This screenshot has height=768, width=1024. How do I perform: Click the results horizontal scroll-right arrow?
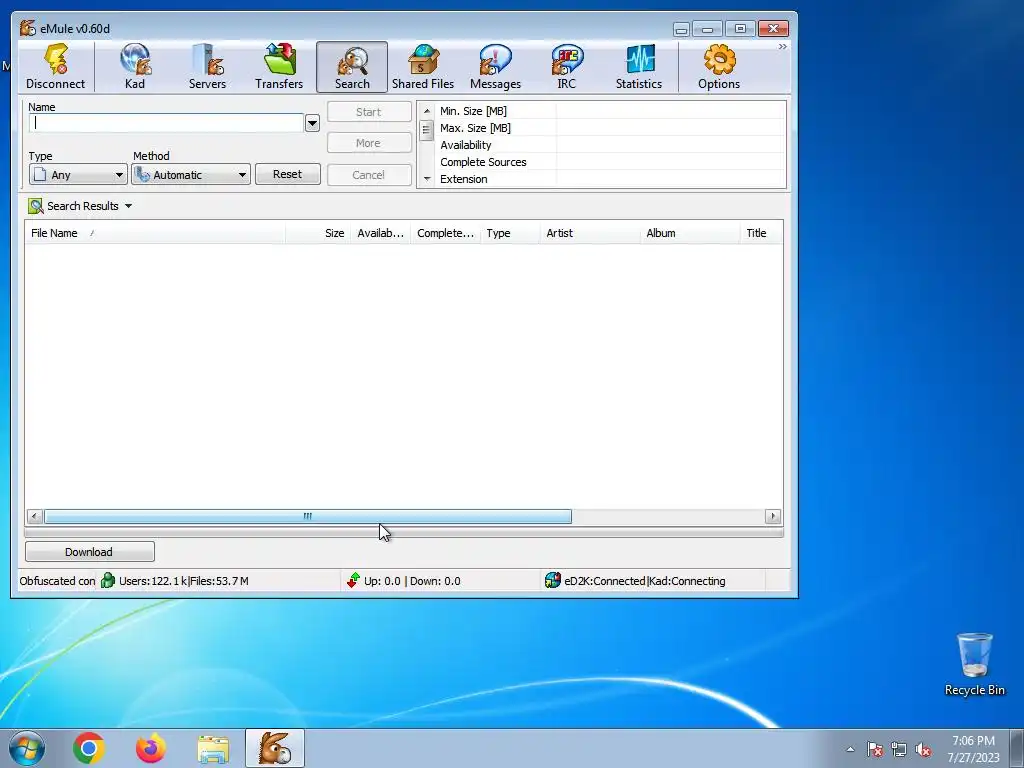click(x=773, y=517)
